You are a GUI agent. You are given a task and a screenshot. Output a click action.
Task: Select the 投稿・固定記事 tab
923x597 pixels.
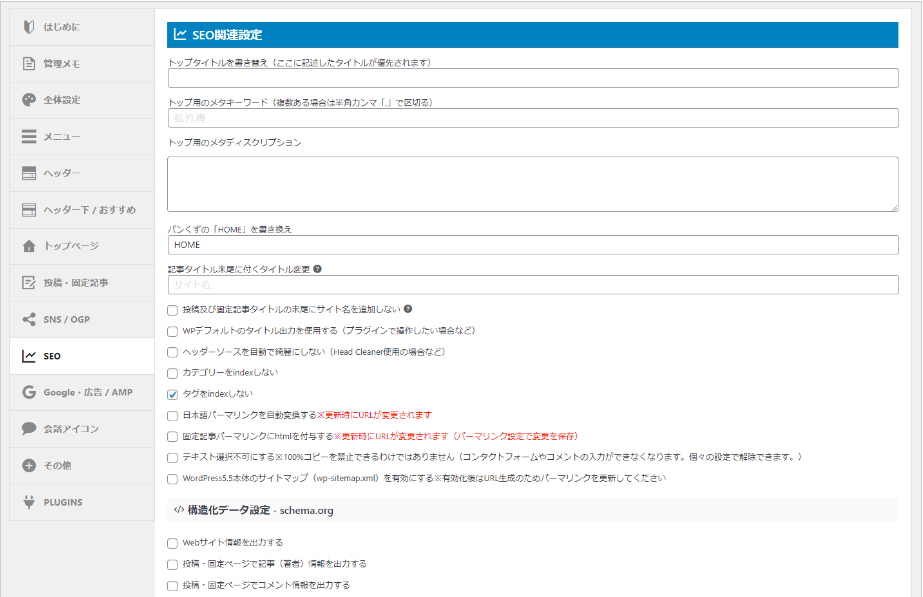coord(82,283)
